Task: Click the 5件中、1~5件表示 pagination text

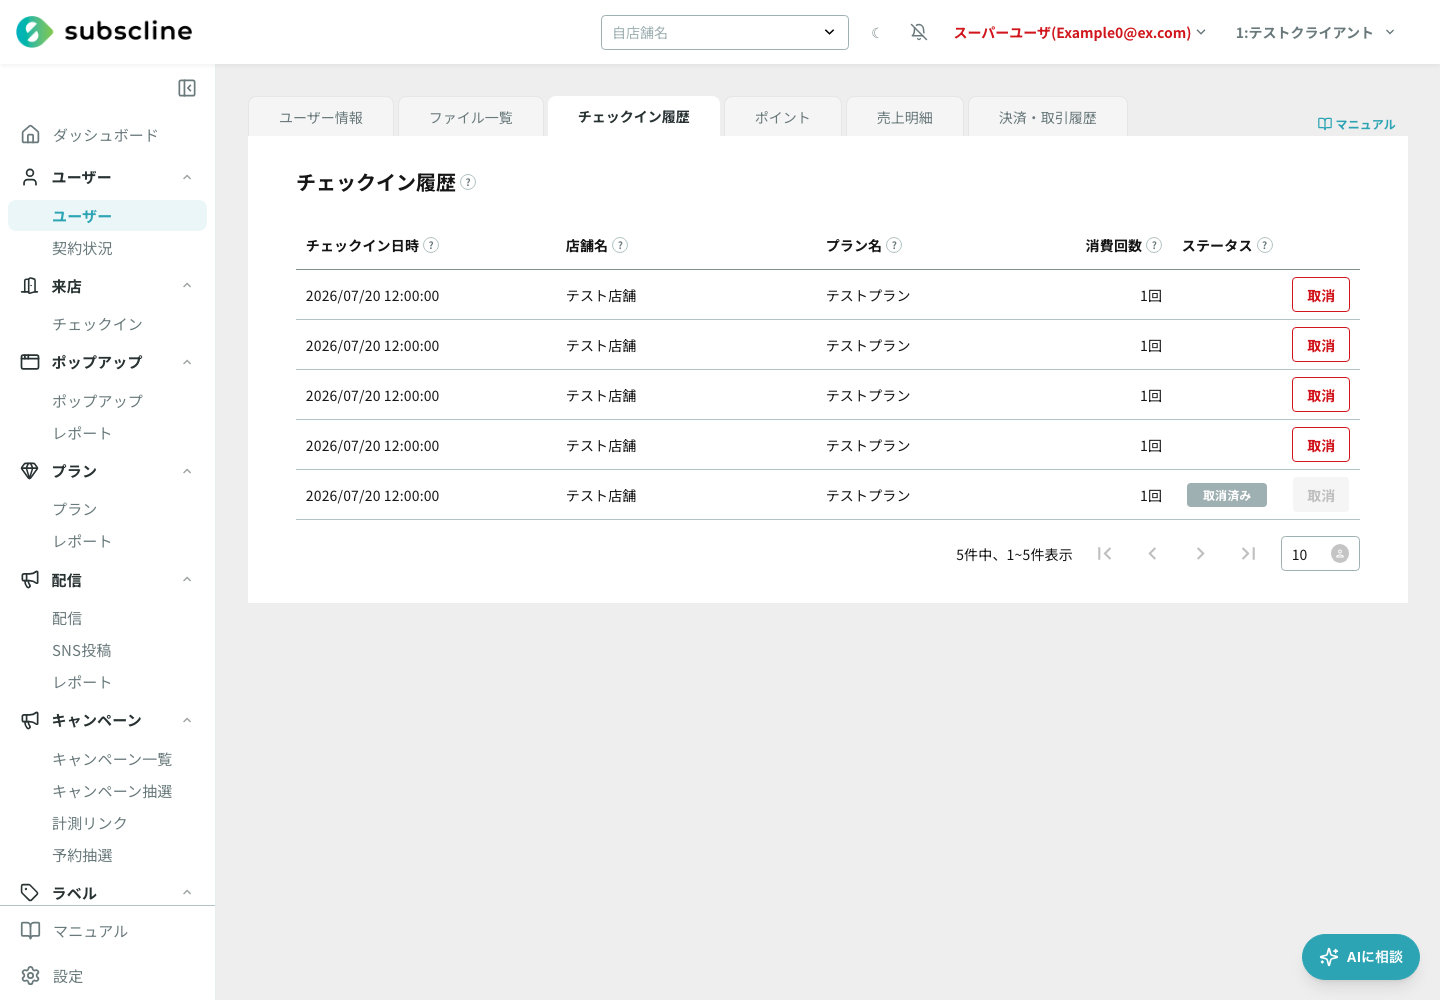Action: (1014, 554)
